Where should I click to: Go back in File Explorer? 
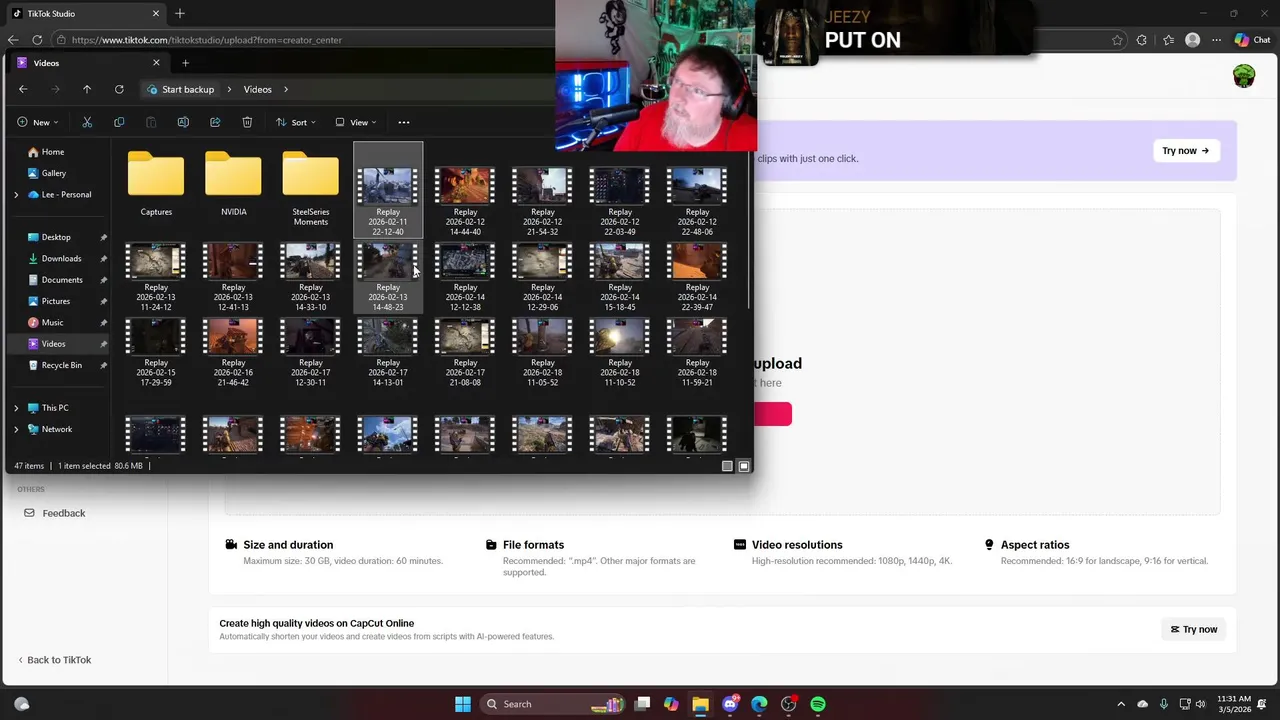tap(23, 89)
